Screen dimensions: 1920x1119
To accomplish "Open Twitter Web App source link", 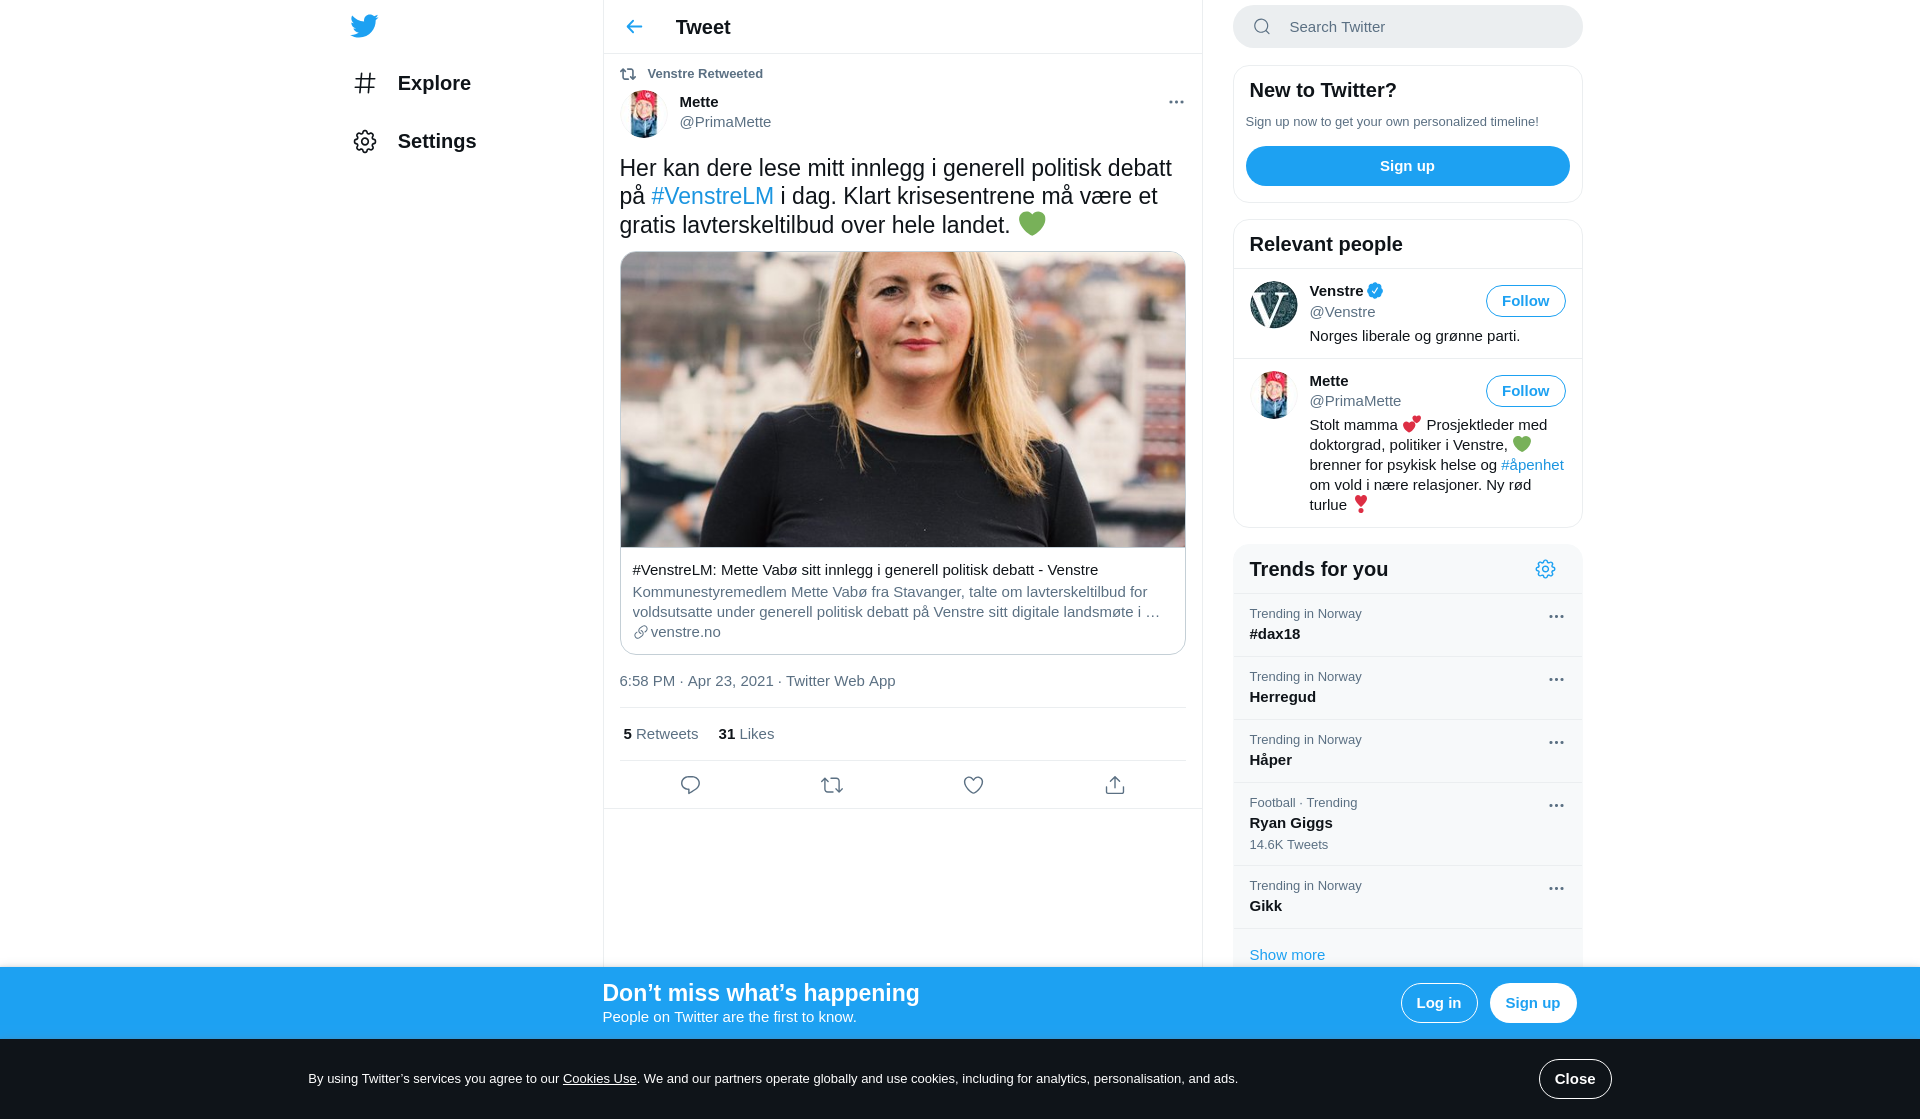I will pos(840,681).
